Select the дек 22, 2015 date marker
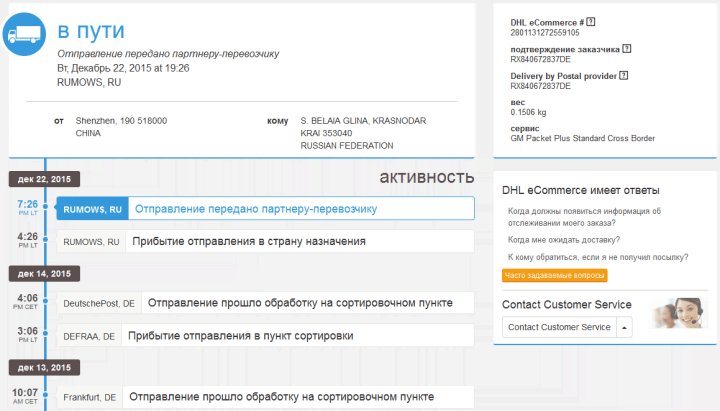Screen dimensions: 720x411 (44, 179)
